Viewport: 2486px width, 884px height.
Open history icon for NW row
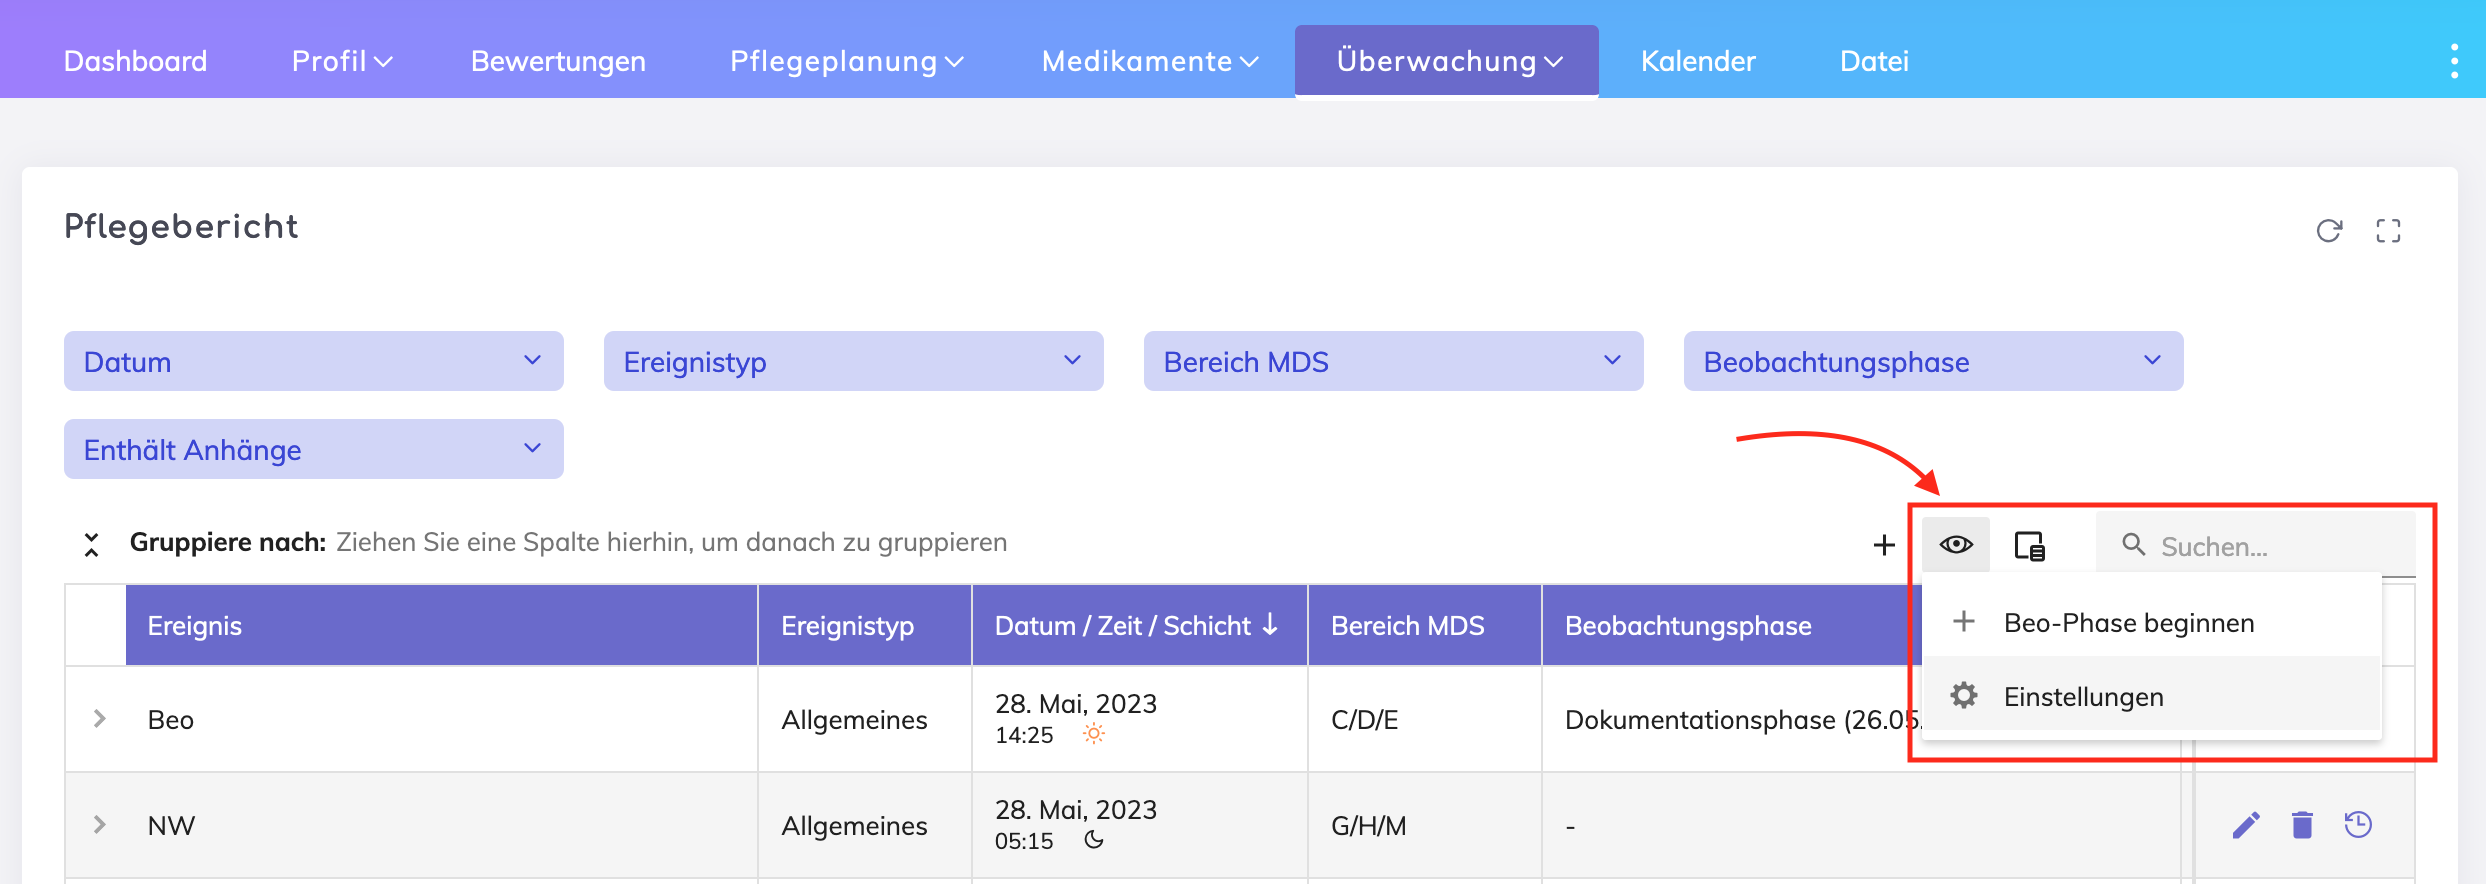2358,825
